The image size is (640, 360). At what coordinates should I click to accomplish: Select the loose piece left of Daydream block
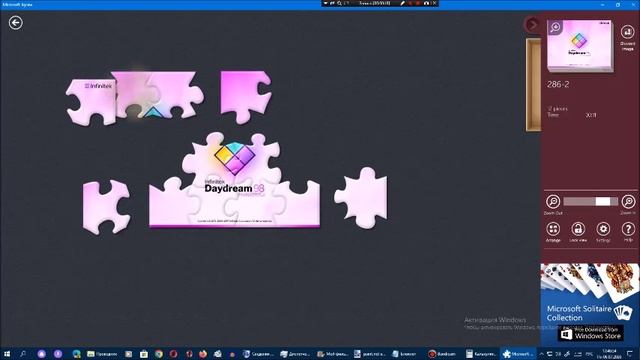(x=106, y=207)
